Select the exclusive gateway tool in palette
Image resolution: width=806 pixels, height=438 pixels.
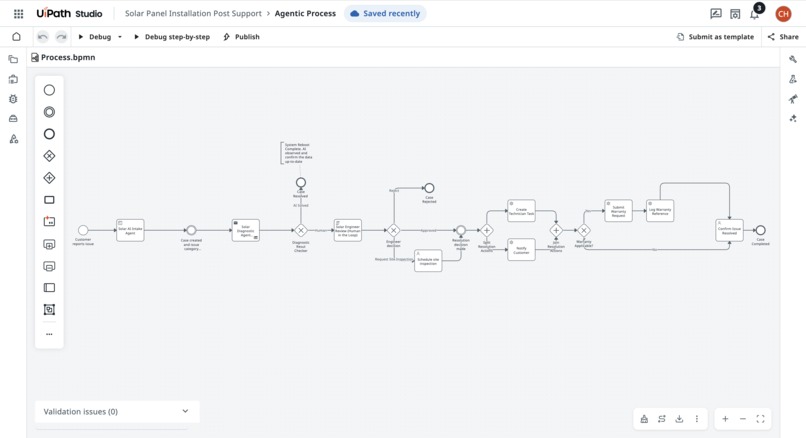click(x=49, y=156)
